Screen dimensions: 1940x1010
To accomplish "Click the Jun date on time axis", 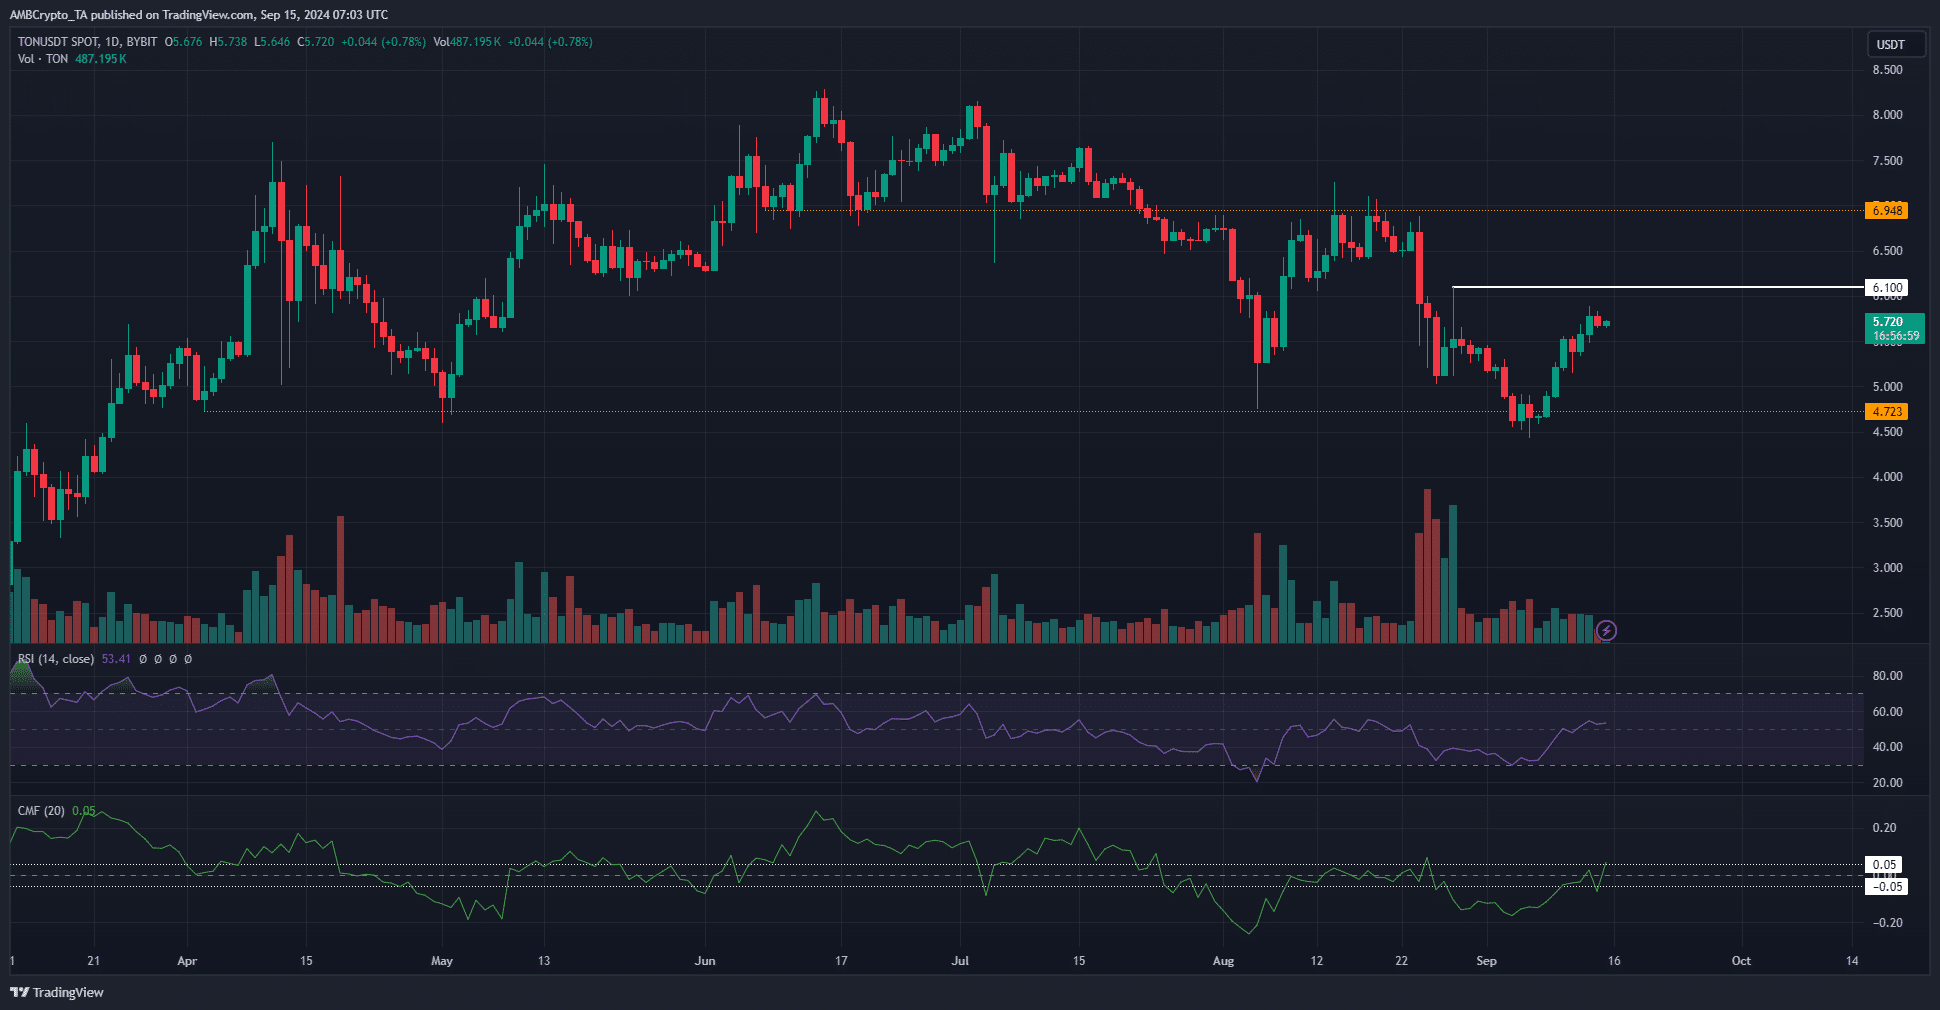I will (x=705, y=961).
